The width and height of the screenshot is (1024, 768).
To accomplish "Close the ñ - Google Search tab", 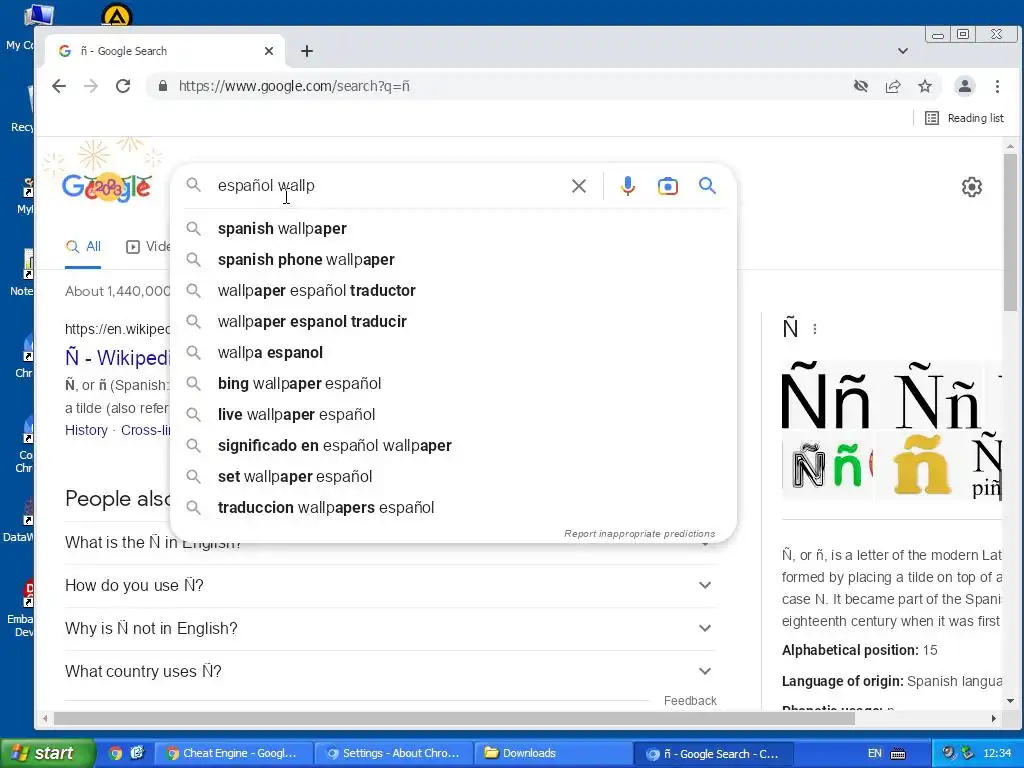I will point(268,51).
